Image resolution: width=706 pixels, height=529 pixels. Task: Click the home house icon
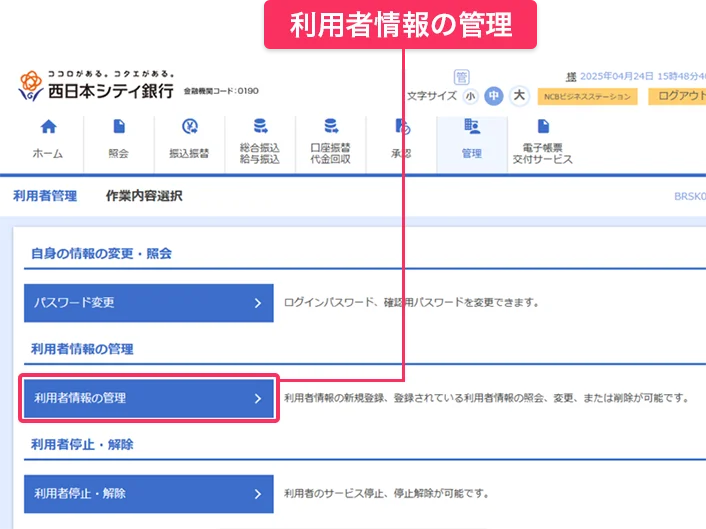coord(48,127)
